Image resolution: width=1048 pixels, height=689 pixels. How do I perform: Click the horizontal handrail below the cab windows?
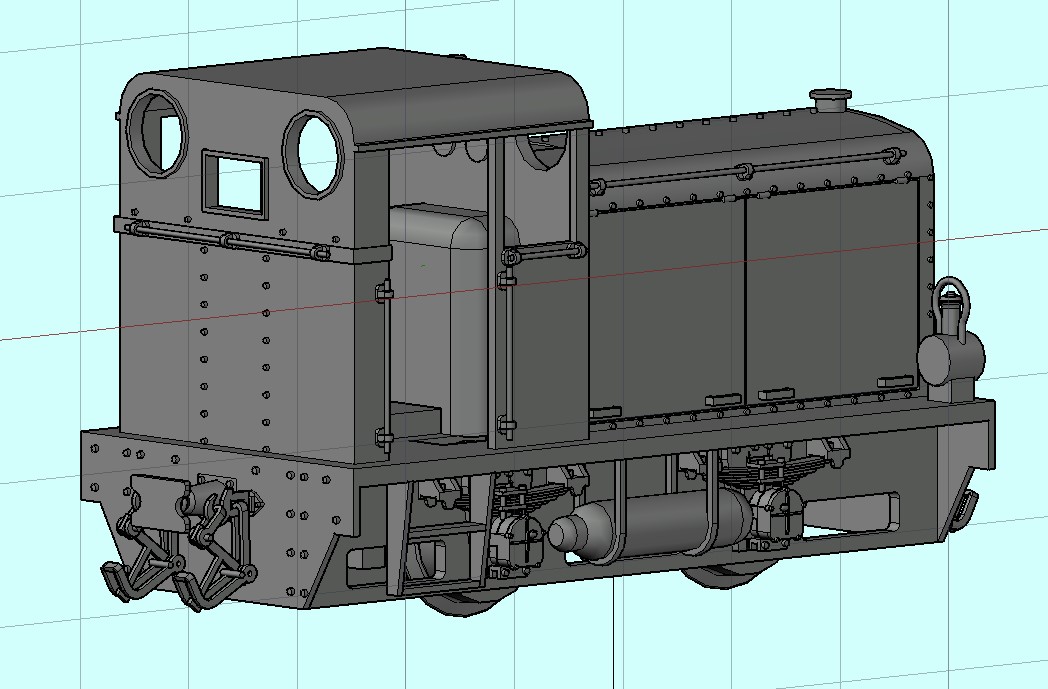point(227,239)
